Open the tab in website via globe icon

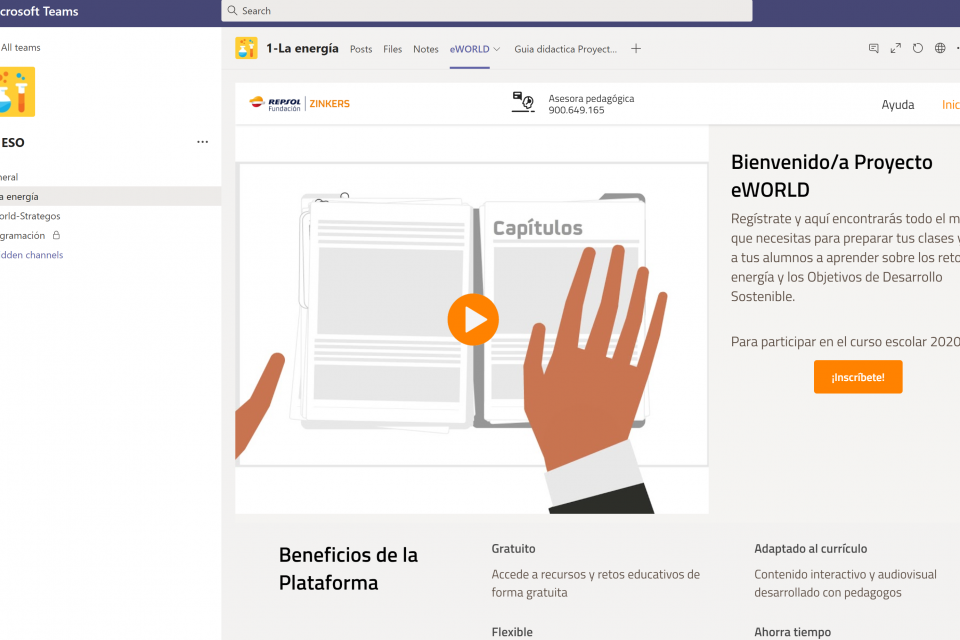click(x=940, y=48)
